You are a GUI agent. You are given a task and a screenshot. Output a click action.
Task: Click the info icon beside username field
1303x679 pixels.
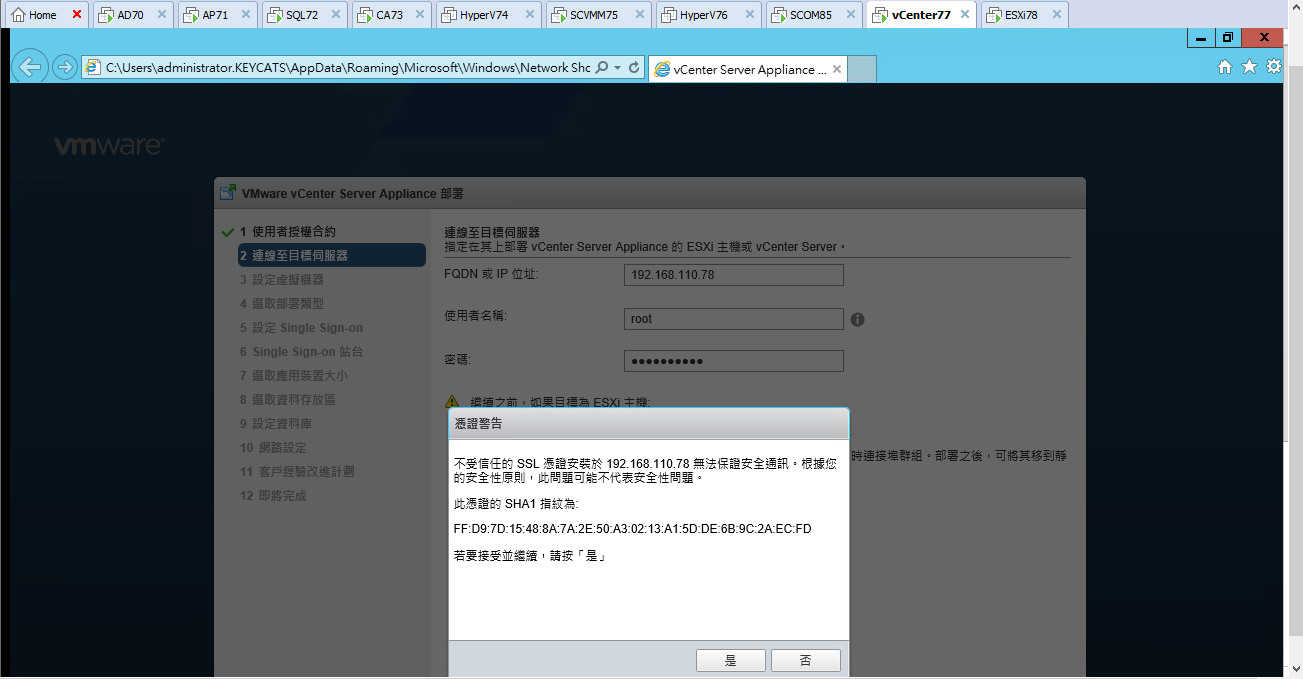pyautogui.click(x=857, y=320)
